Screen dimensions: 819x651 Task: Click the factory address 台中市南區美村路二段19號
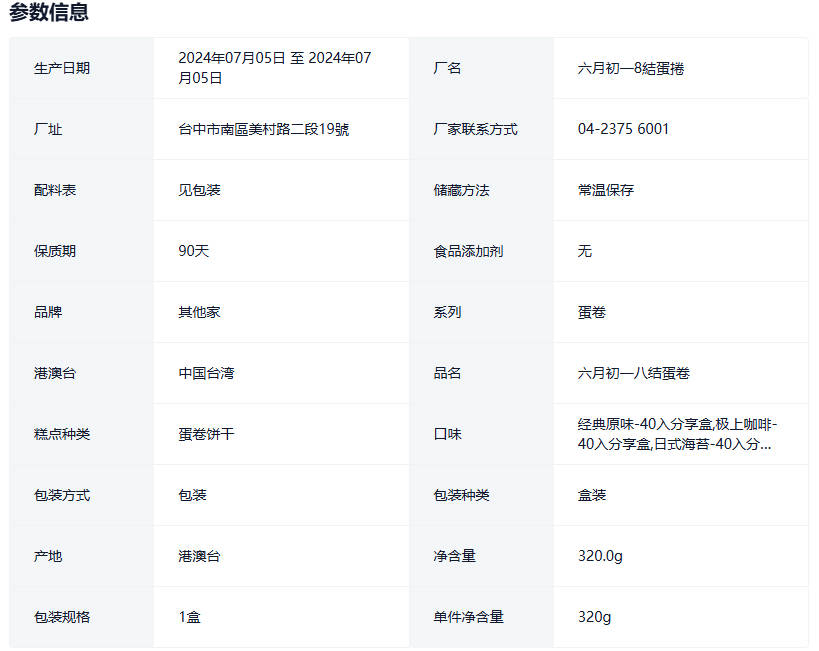click(x=264, y=129)
